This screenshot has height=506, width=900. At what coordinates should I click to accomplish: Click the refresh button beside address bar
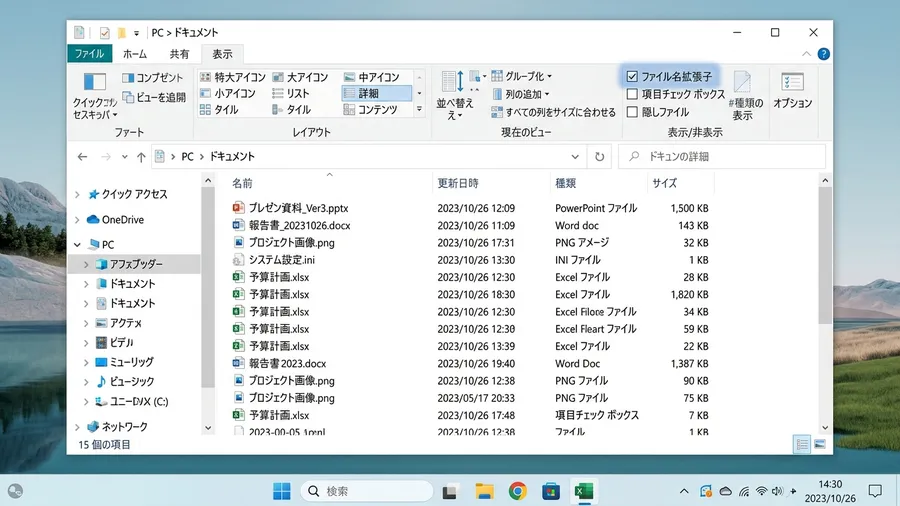(x=599, y=157)
